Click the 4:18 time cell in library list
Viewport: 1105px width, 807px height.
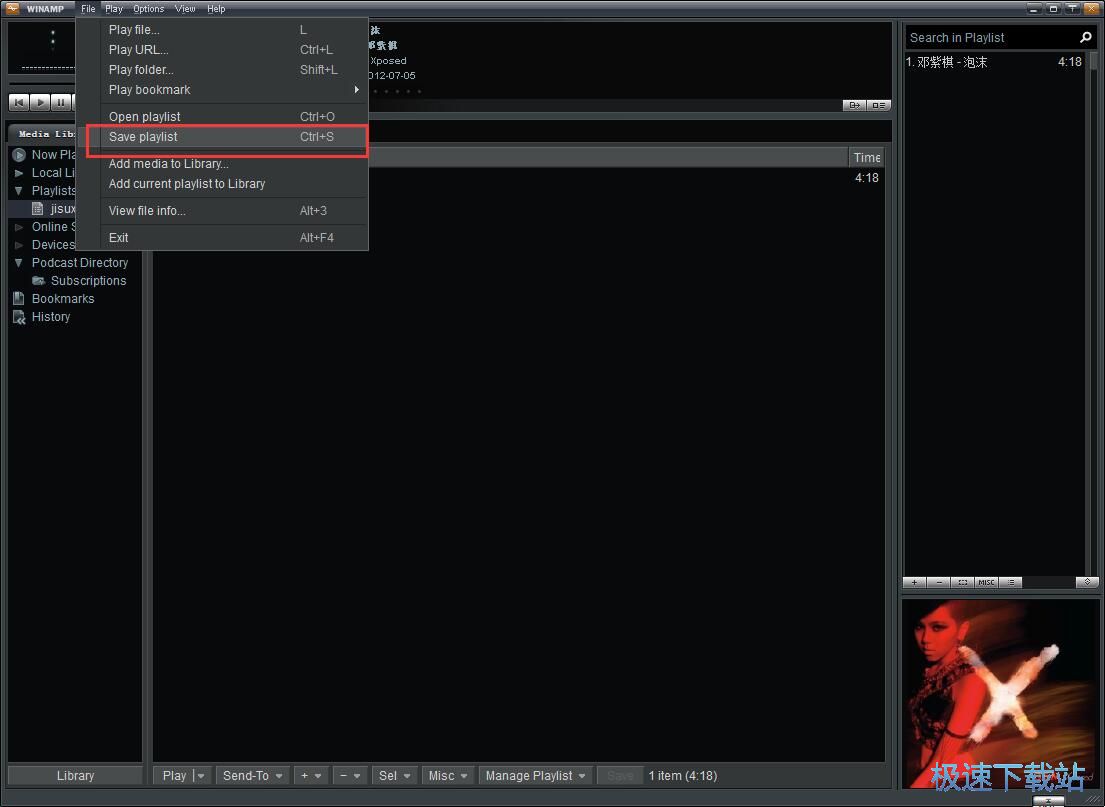pos(866,178)
